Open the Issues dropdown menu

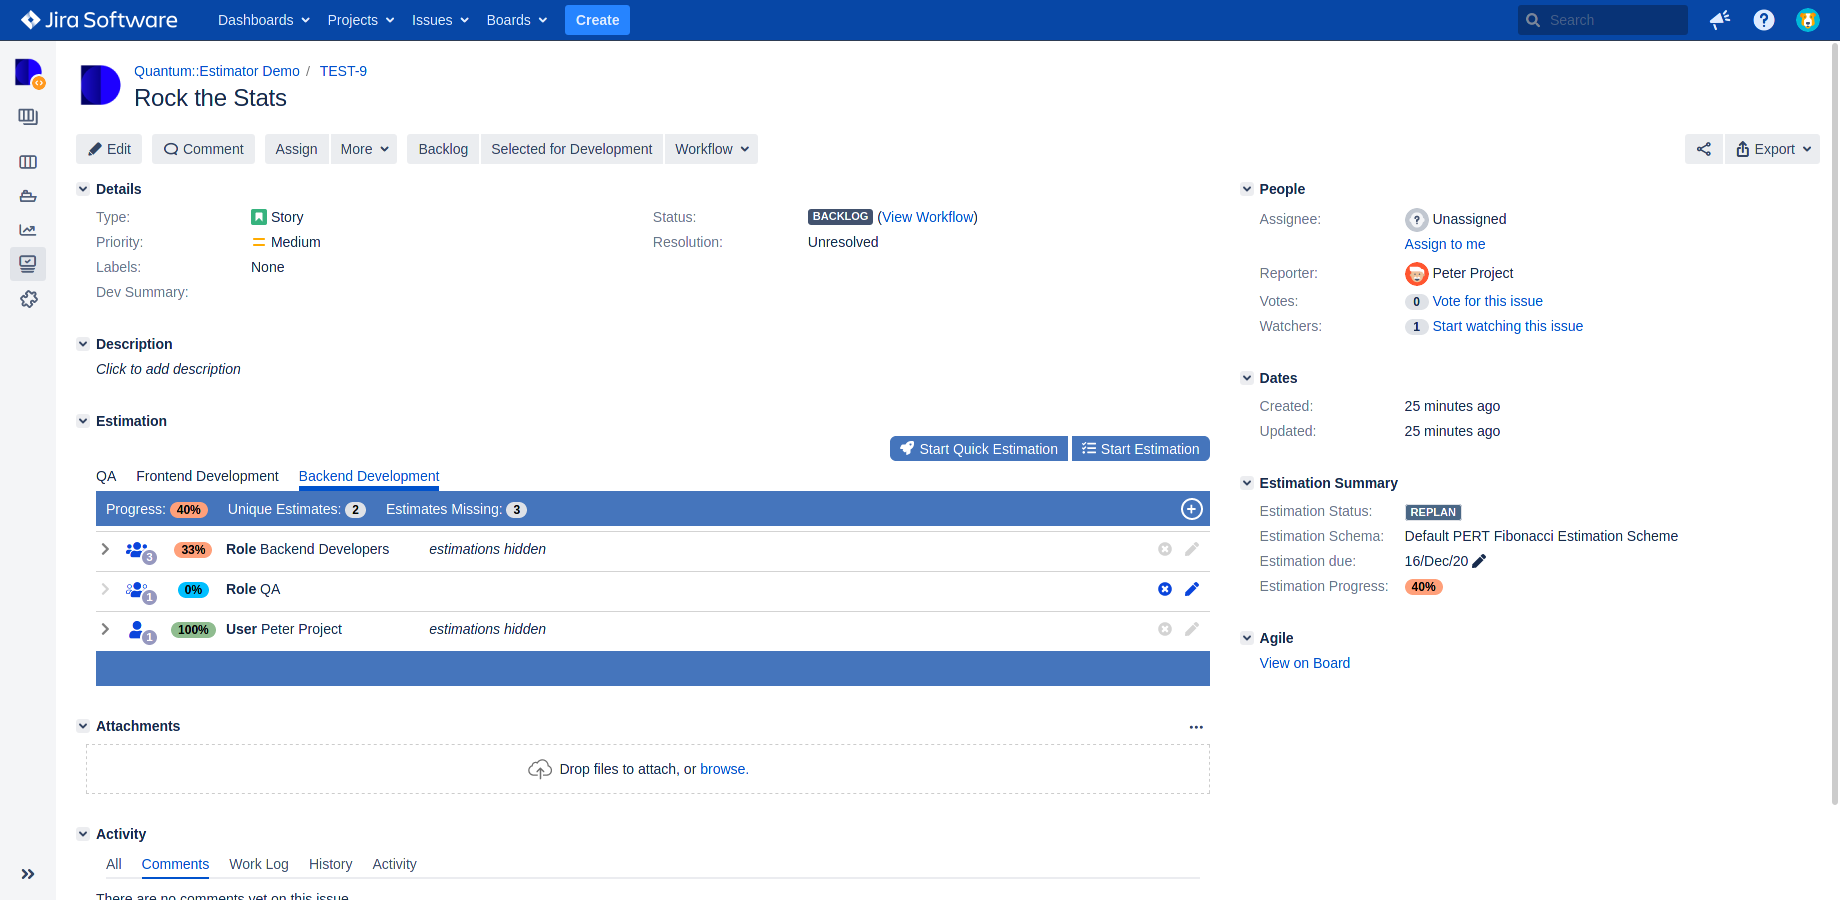pos(440,20)
